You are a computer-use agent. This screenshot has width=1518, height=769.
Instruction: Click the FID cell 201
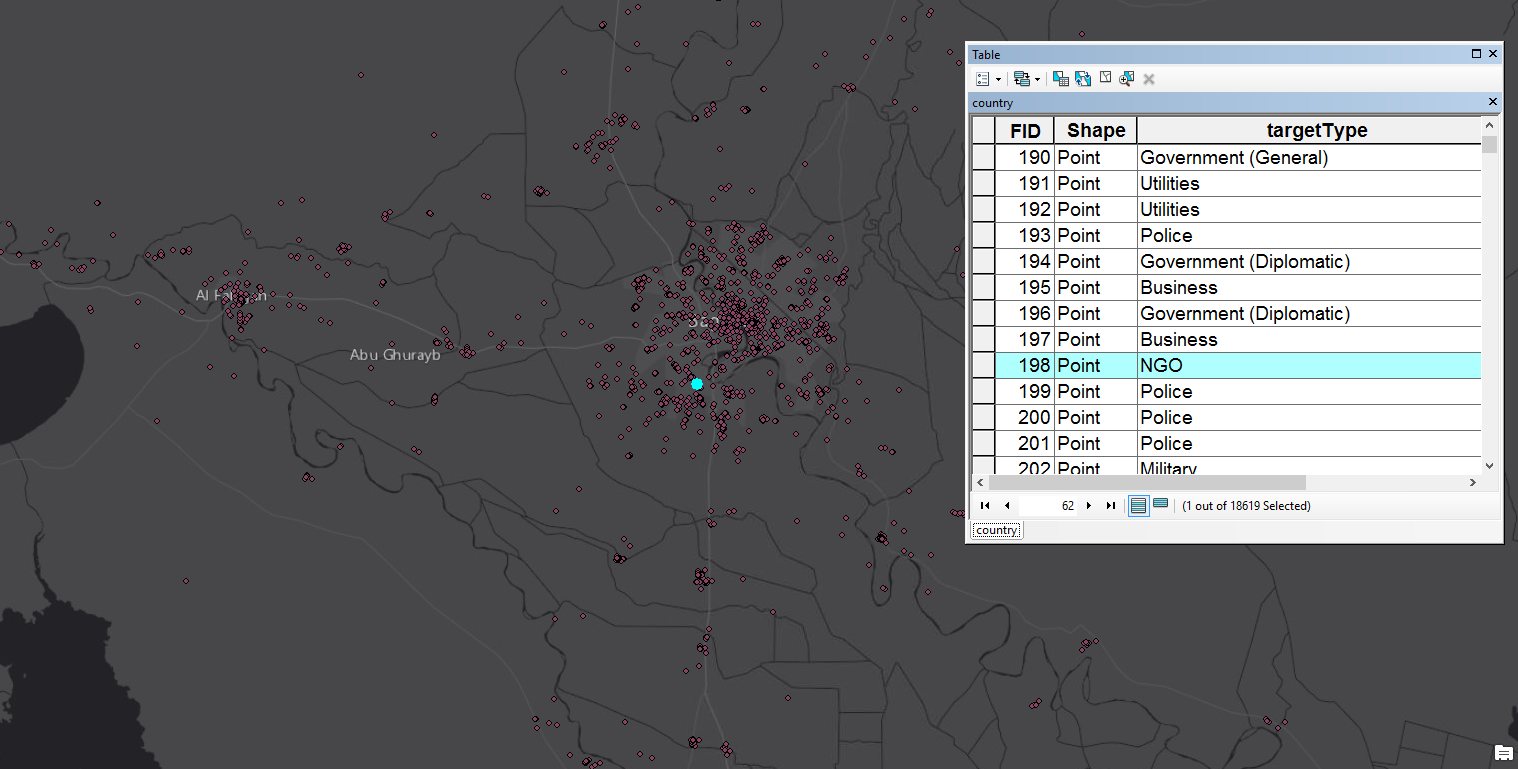1025,443
